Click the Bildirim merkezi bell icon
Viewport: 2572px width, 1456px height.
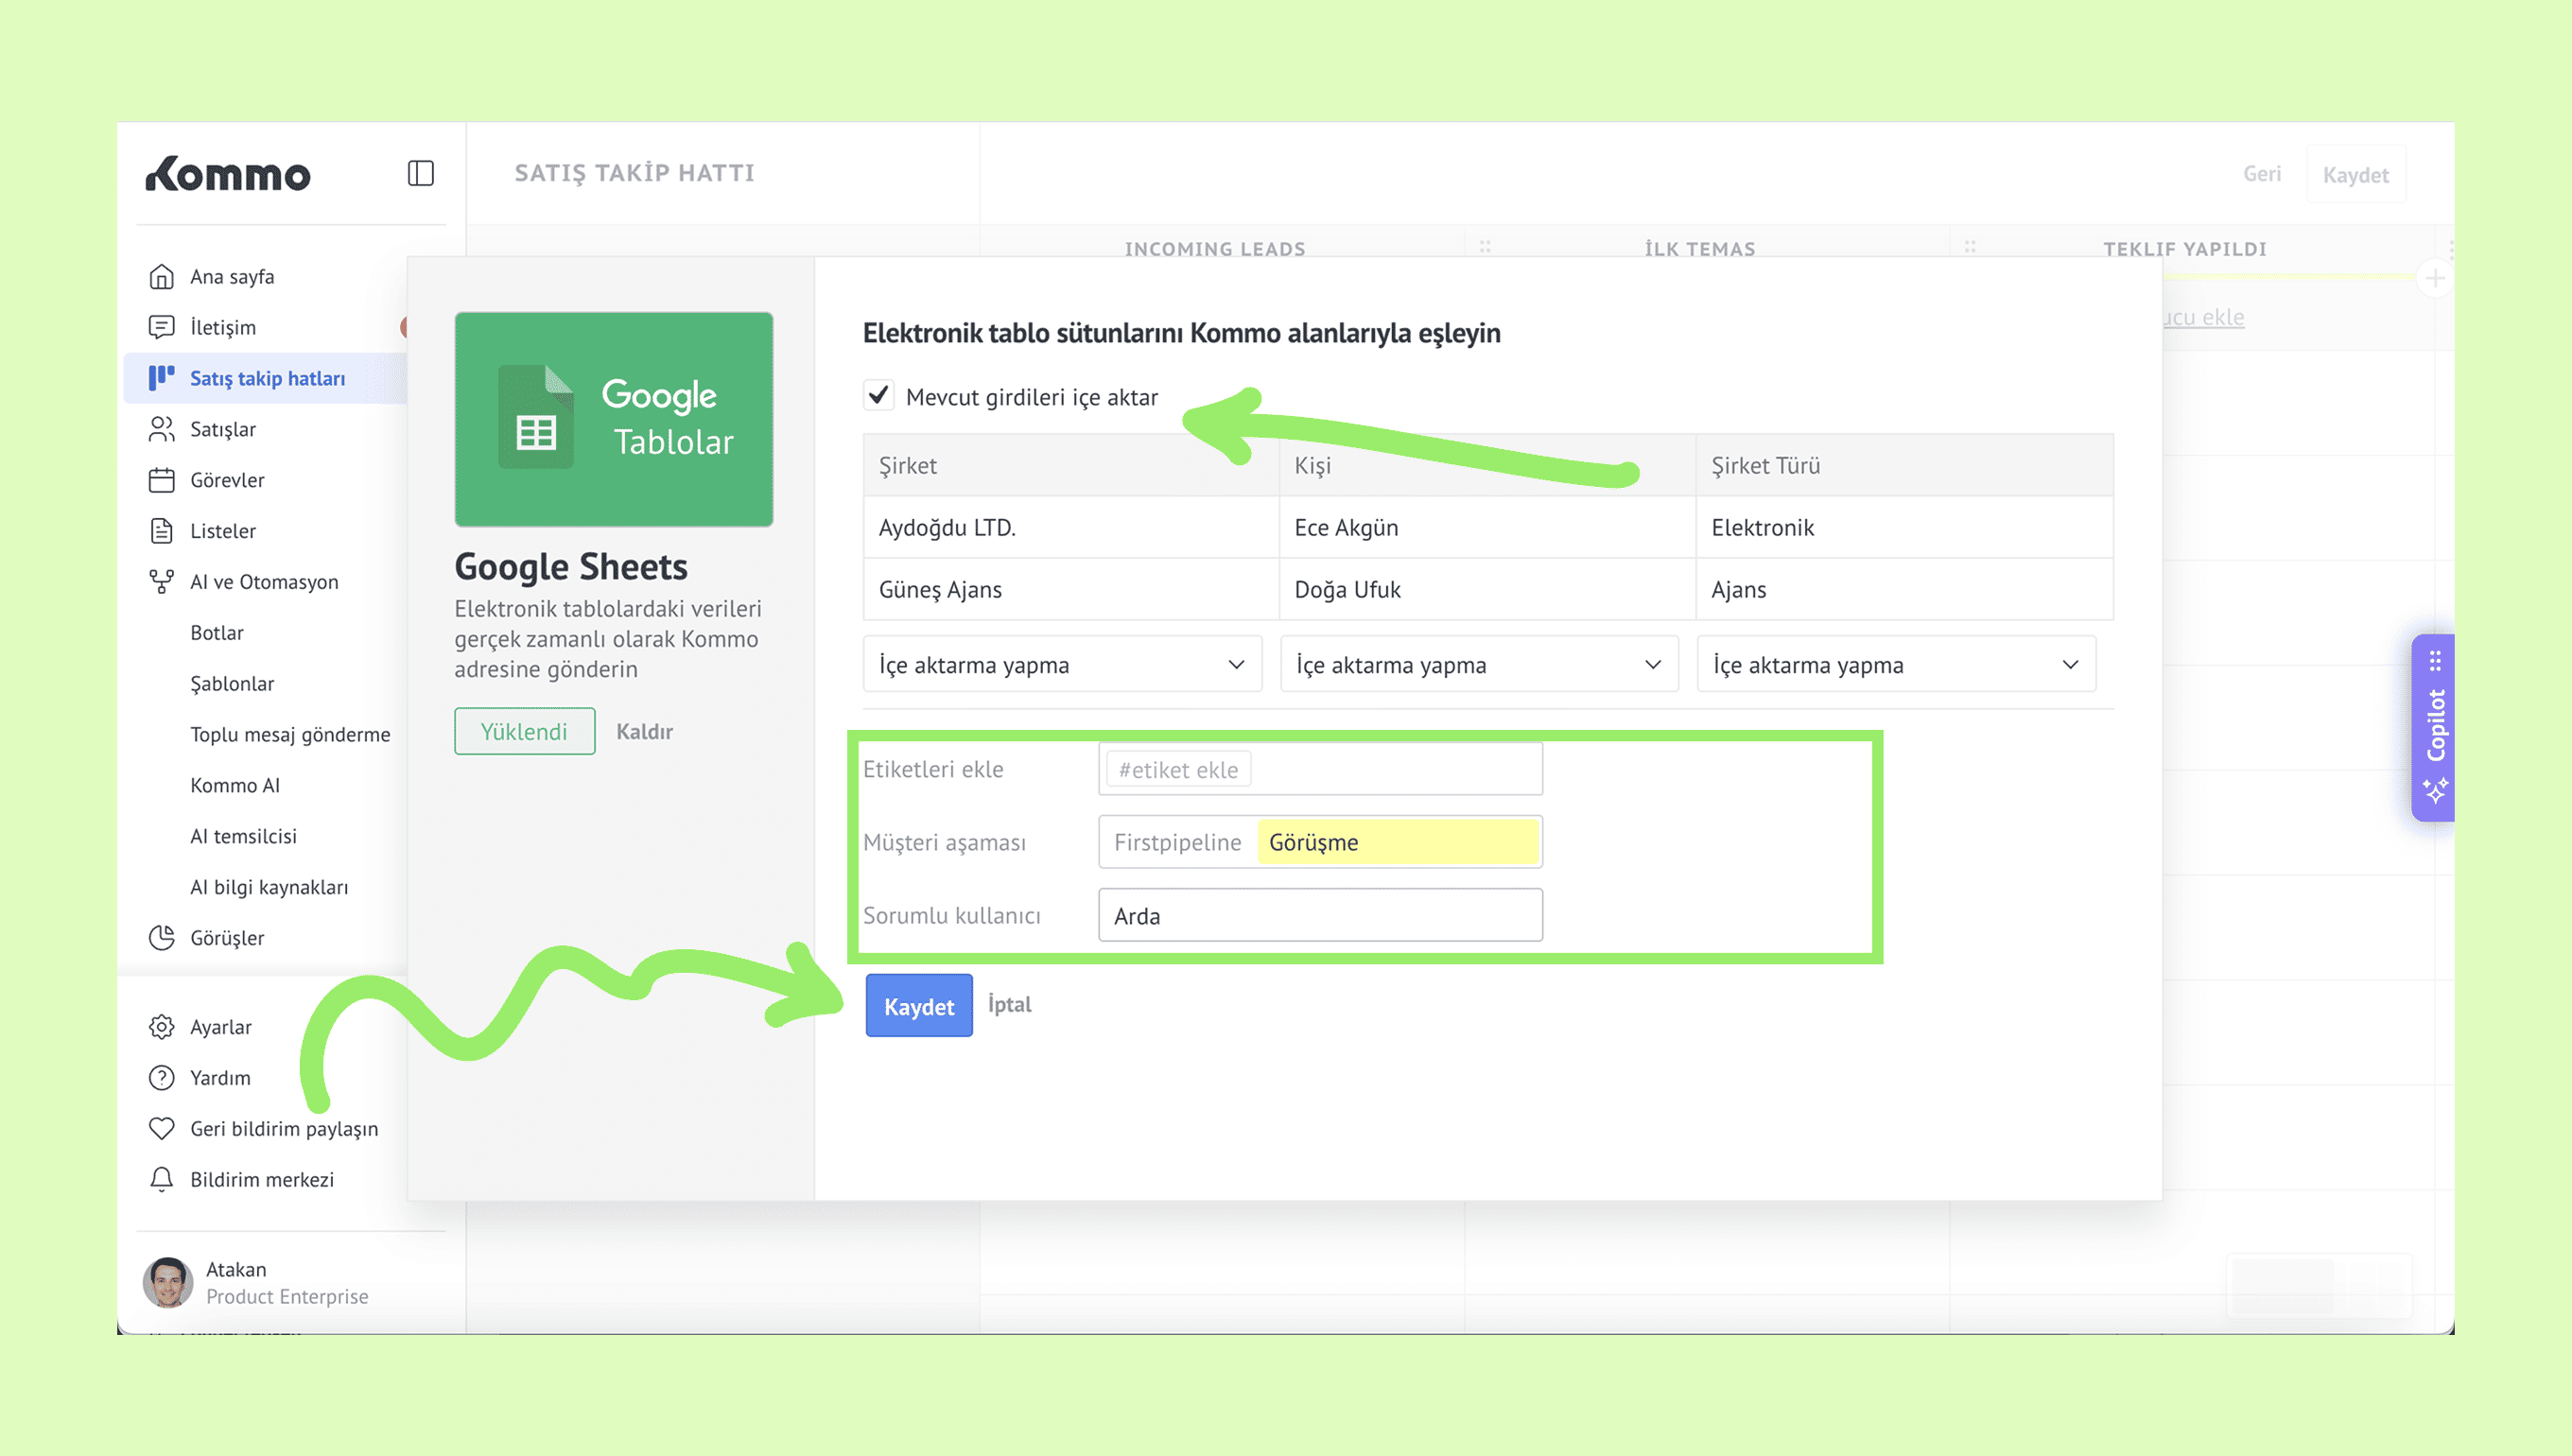click(x=161, y=1179)
